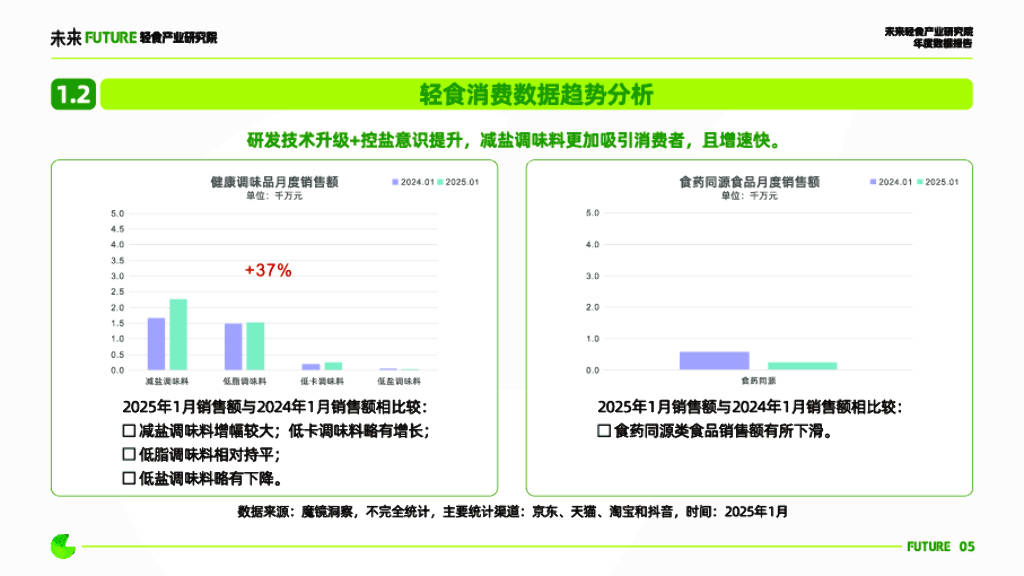Click the 数据来源 footer text at bottom

pyautogui.click(x=512, y=513)
